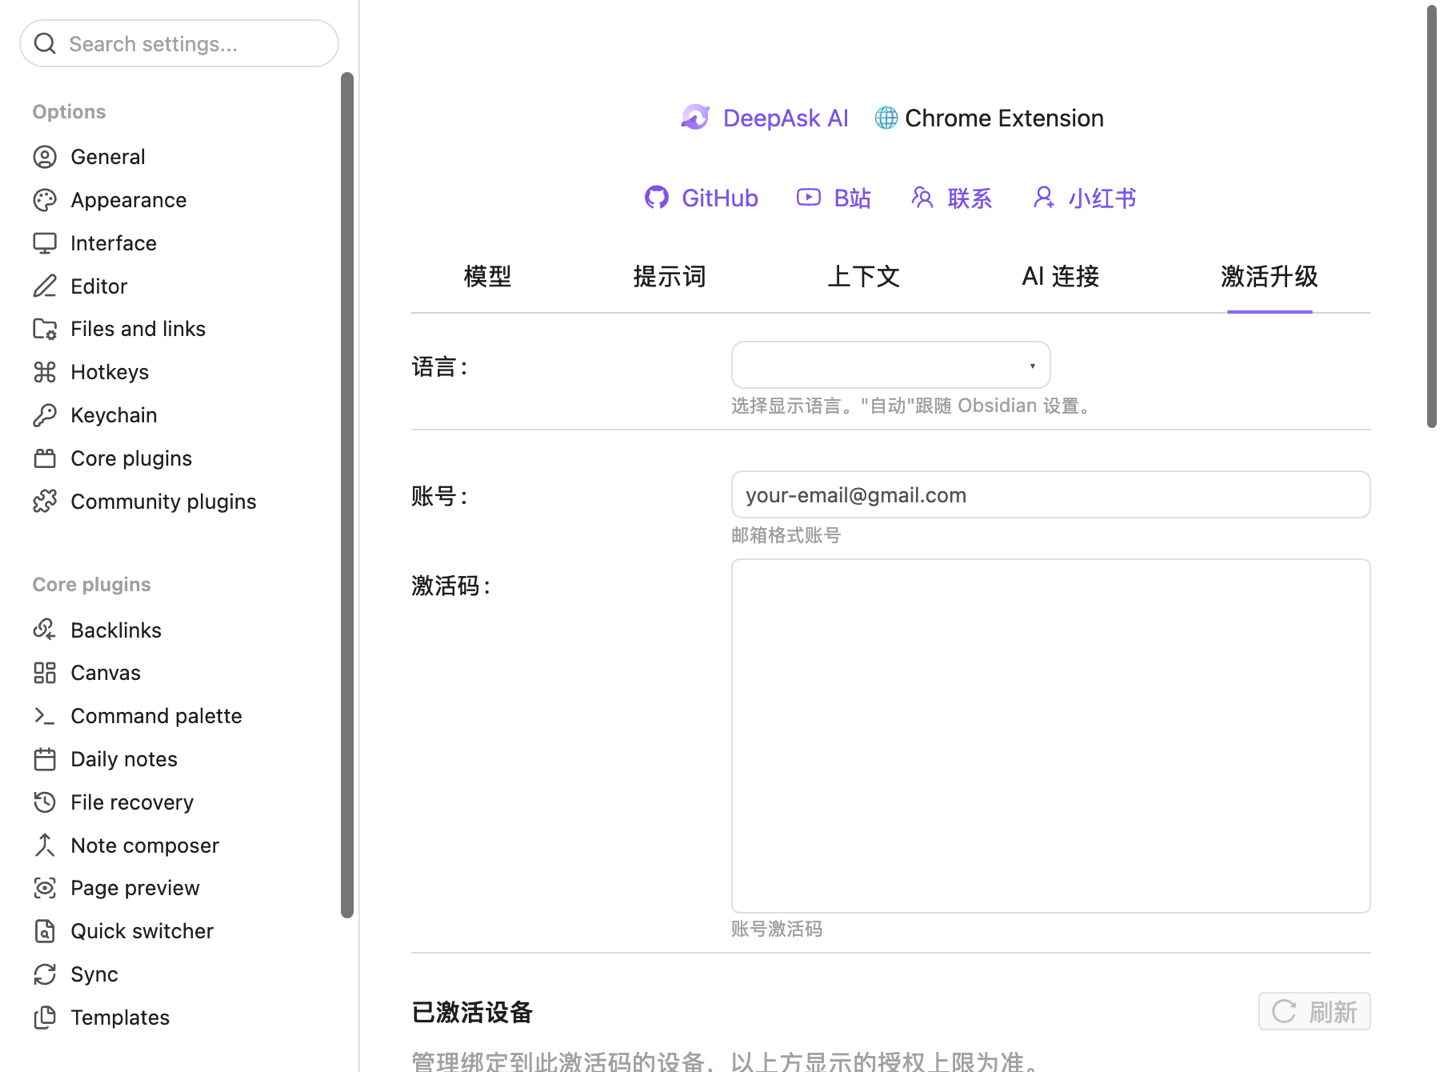Click the Interface monitor icon
Image resolution: width=1440 pixels, height=1072 pixels.
click(45, 243)
